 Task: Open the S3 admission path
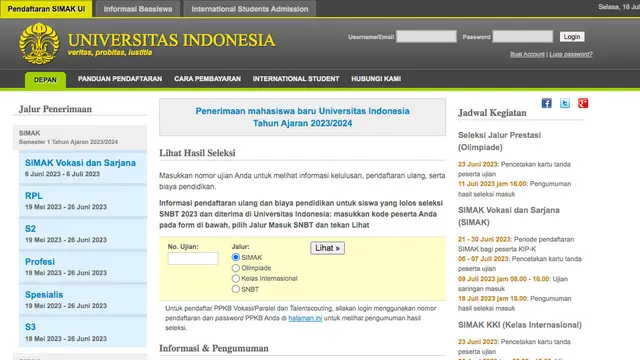[30, 327]
